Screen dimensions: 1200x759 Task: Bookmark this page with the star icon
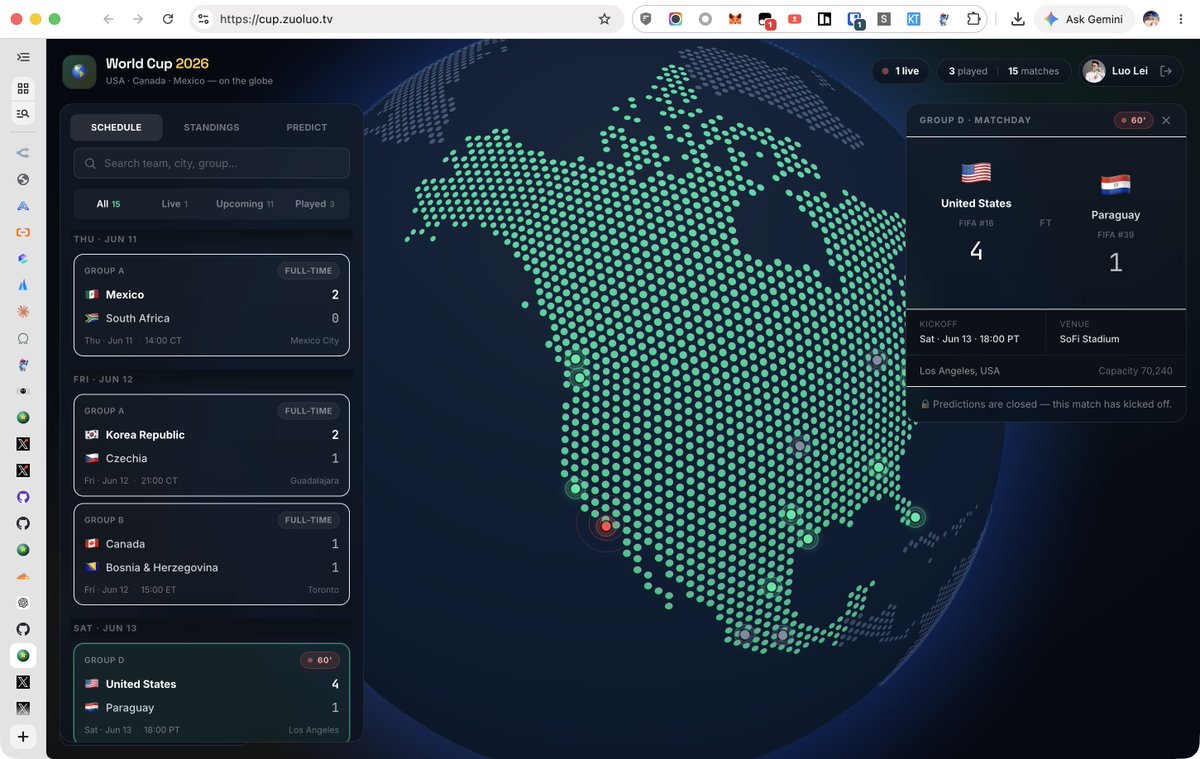(604, 19)
